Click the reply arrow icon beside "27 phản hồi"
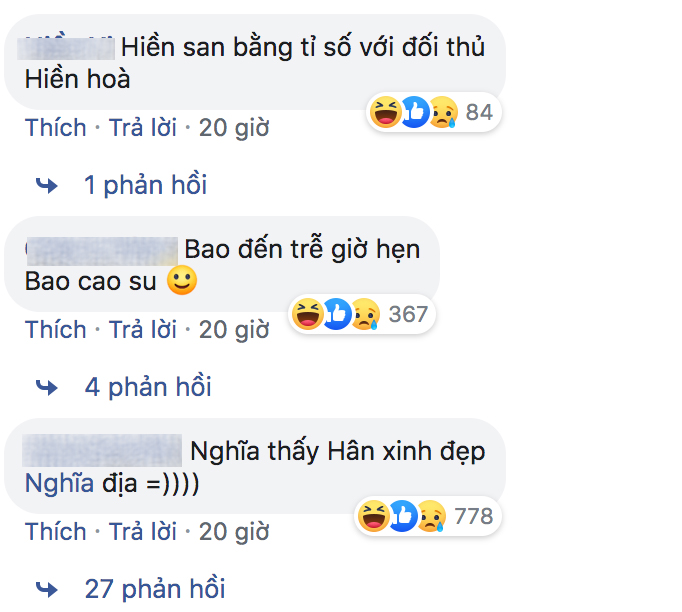Image resolution: width=682 pixels, height=612 pixels. [x=47, y=588]
